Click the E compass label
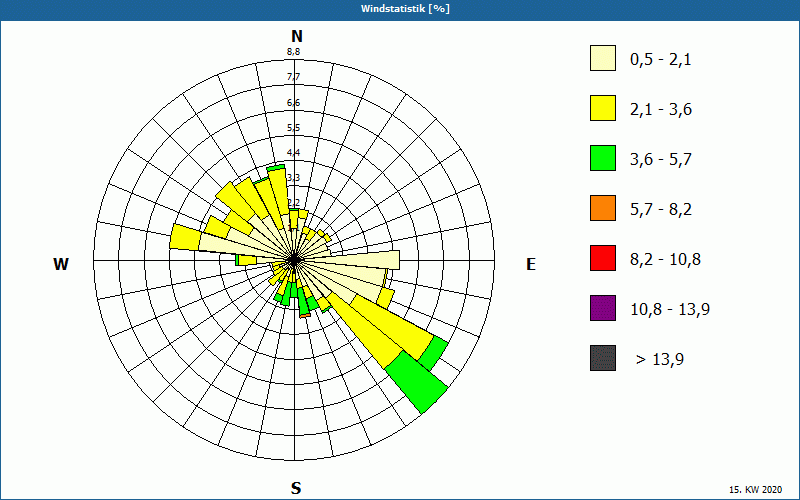Screen dimensions: 800x500 531,264
